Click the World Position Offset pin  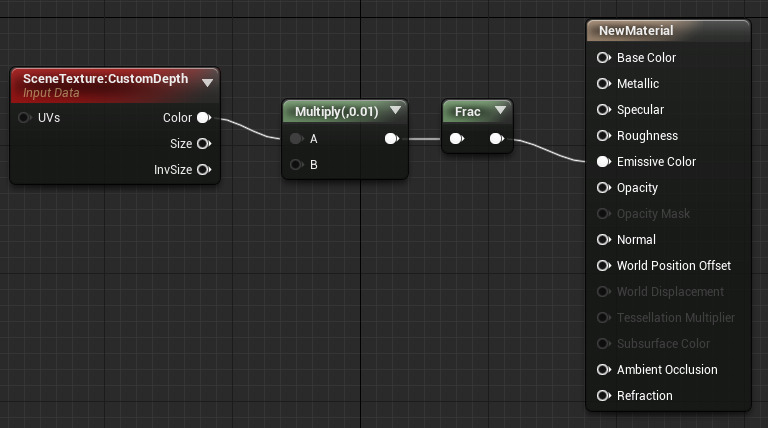point(603,265)
